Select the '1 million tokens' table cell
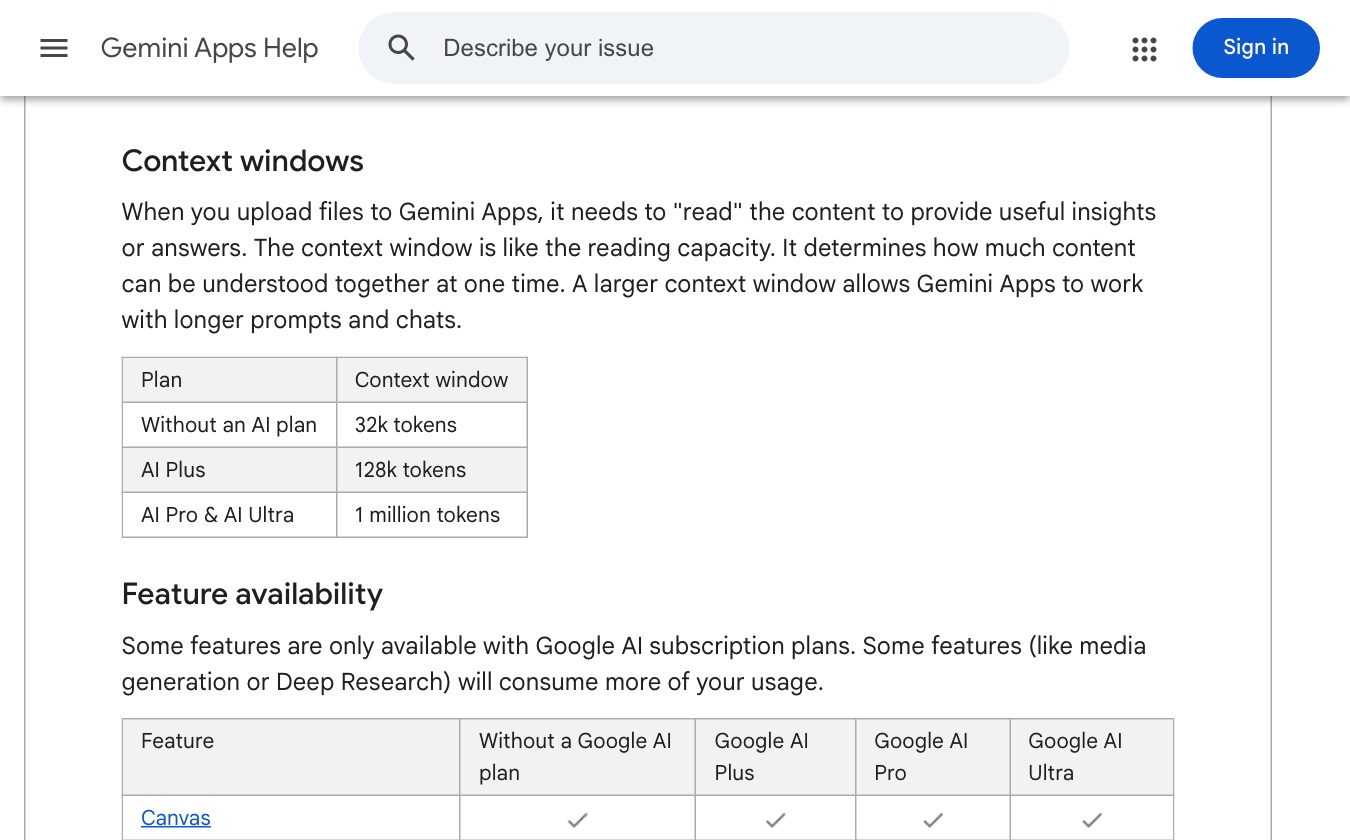 click(x=432, y=515)
